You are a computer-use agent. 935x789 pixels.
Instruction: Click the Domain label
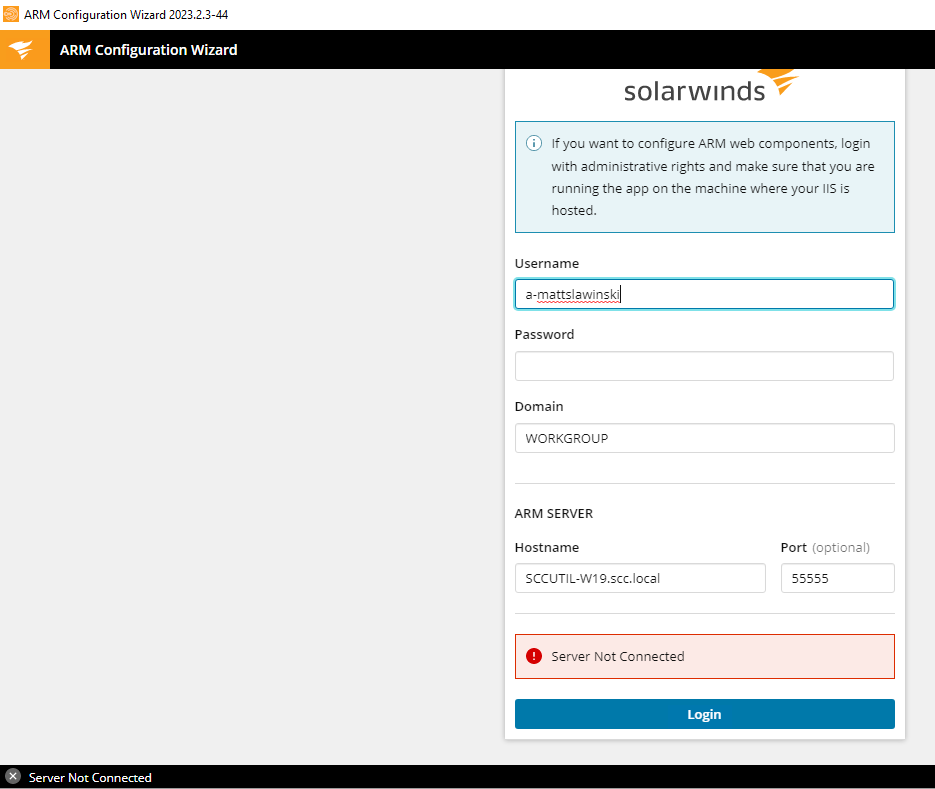pos(539,407)
